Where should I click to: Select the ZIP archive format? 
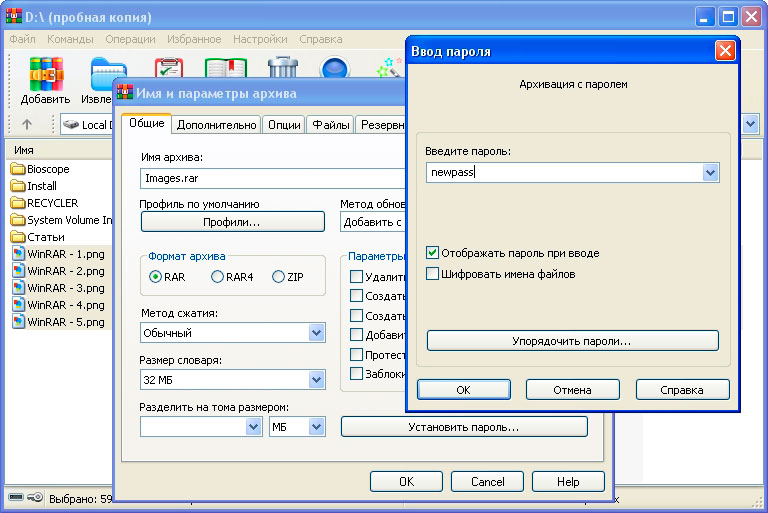click(x=278, y=277)
